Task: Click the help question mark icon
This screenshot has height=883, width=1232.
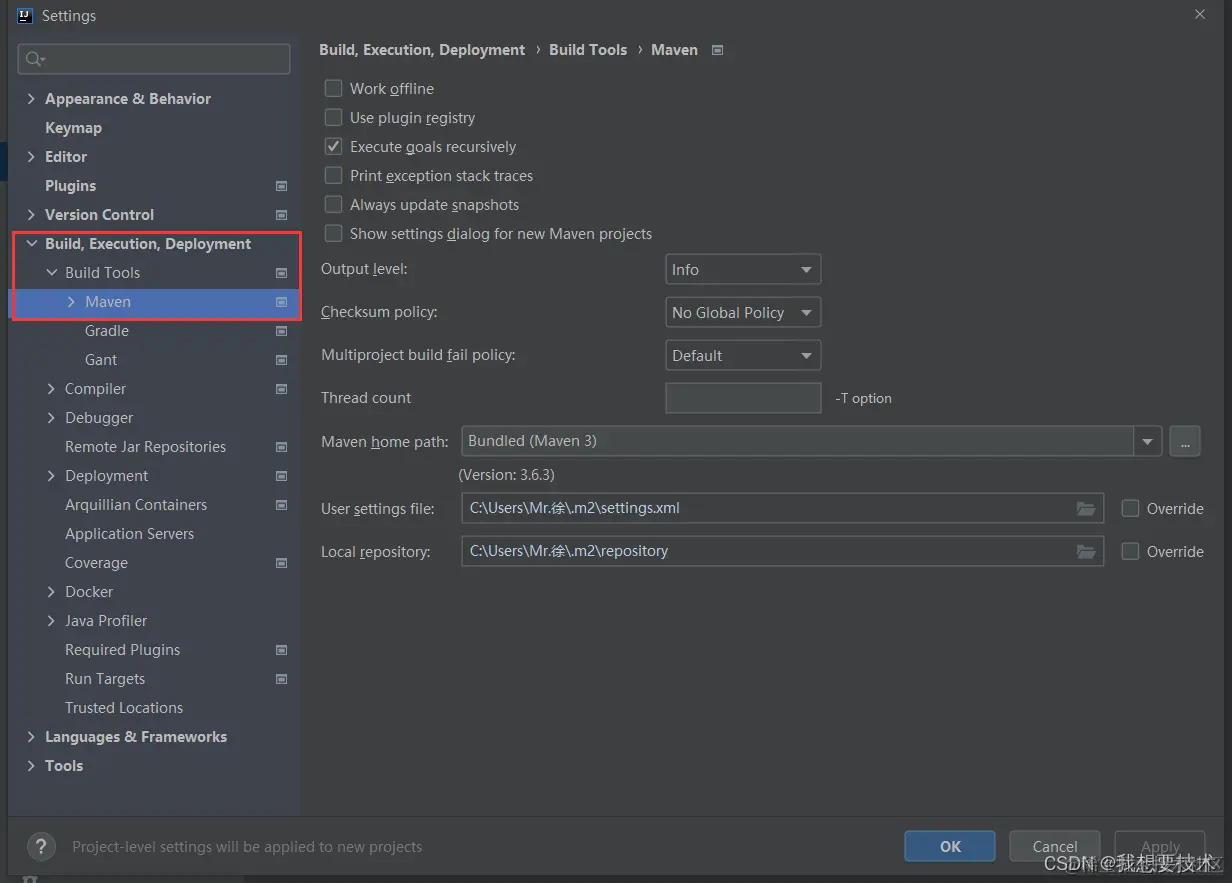Action: tap(41, 846)
